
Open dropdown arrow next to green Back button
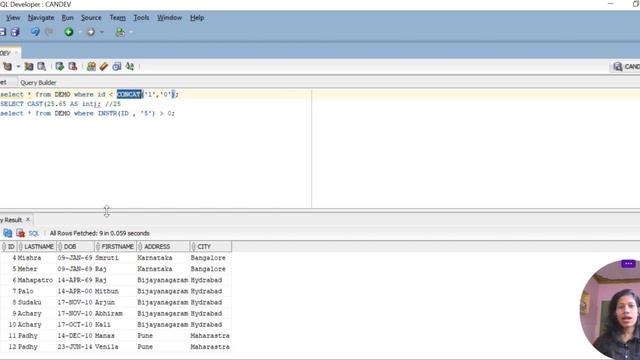pos(80,32)
